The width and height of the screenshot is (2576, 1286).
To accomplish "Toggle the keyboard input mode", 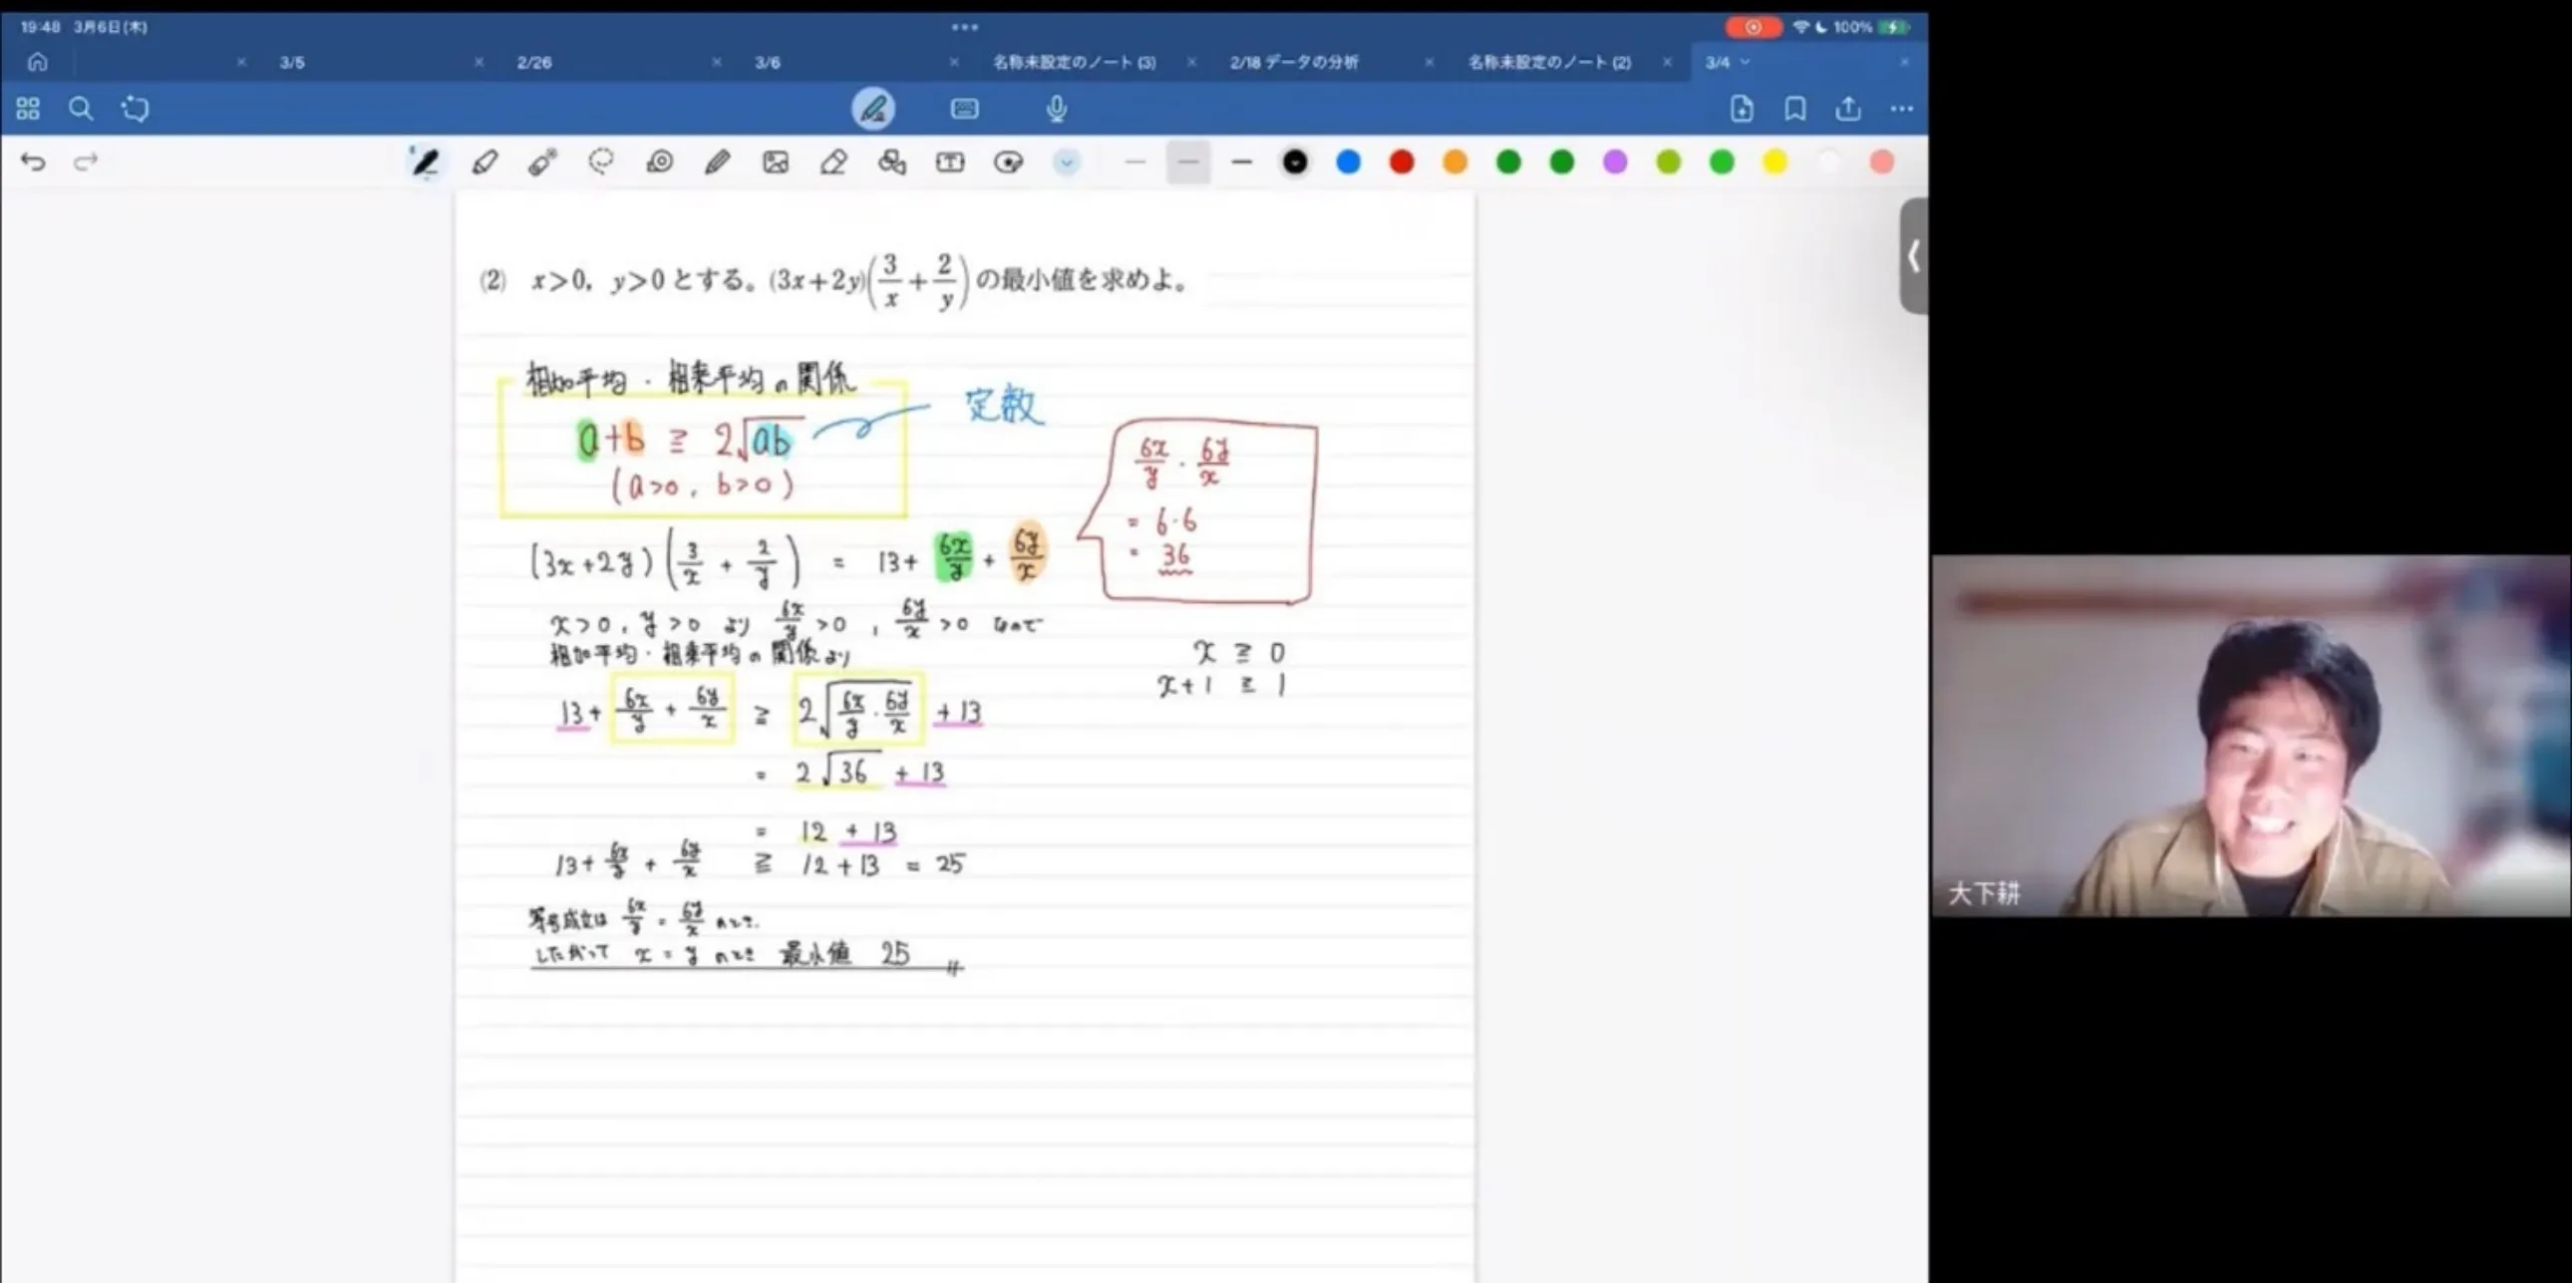I will (x=964, y=108).
